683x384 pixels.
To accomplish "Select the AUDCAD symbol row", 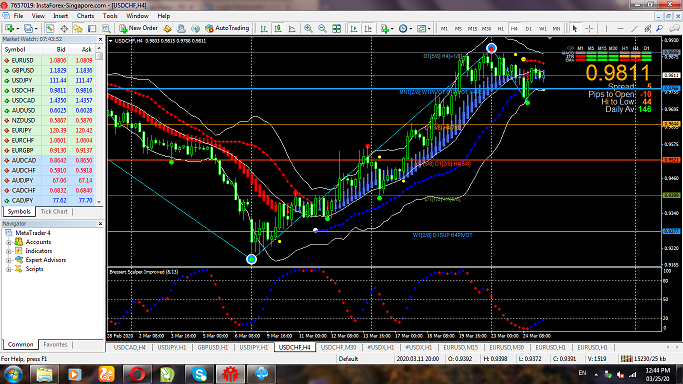I will click(x=48, y=161).
